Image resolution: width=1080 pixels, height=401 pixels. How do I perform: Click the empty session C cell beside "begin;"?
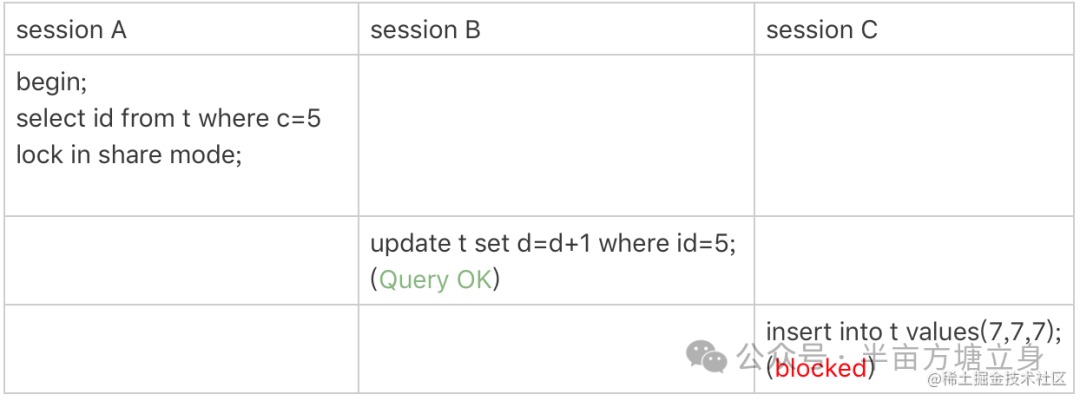914,134
